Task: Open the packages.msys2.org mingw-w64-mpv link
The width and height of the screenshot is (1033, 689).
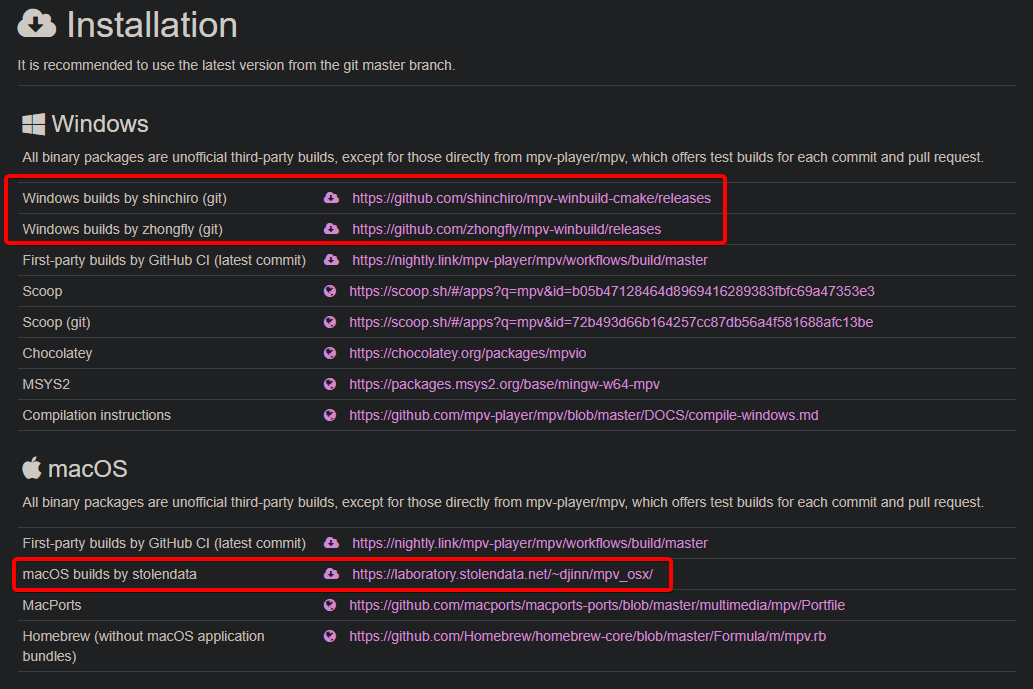Action: tap(504, 384)
